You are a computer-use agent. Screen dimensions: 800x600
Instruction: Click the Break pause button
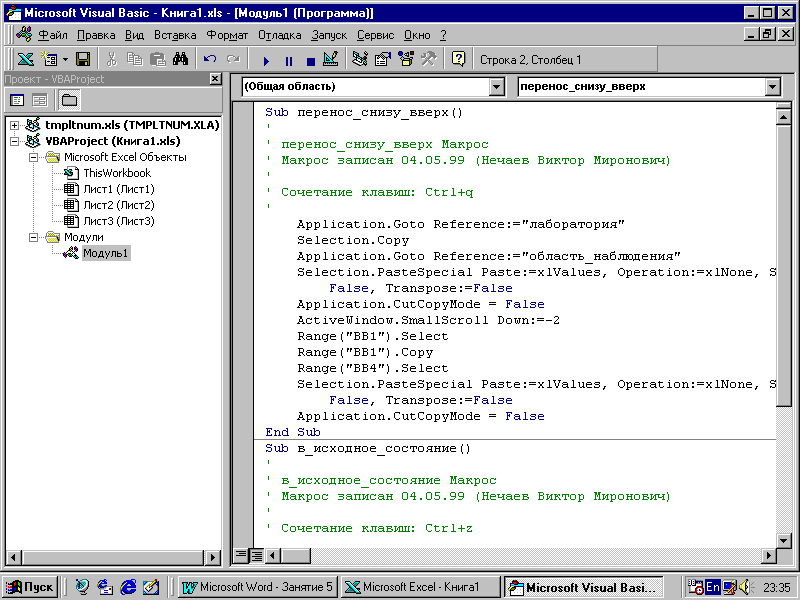click(x=289, y=61)
